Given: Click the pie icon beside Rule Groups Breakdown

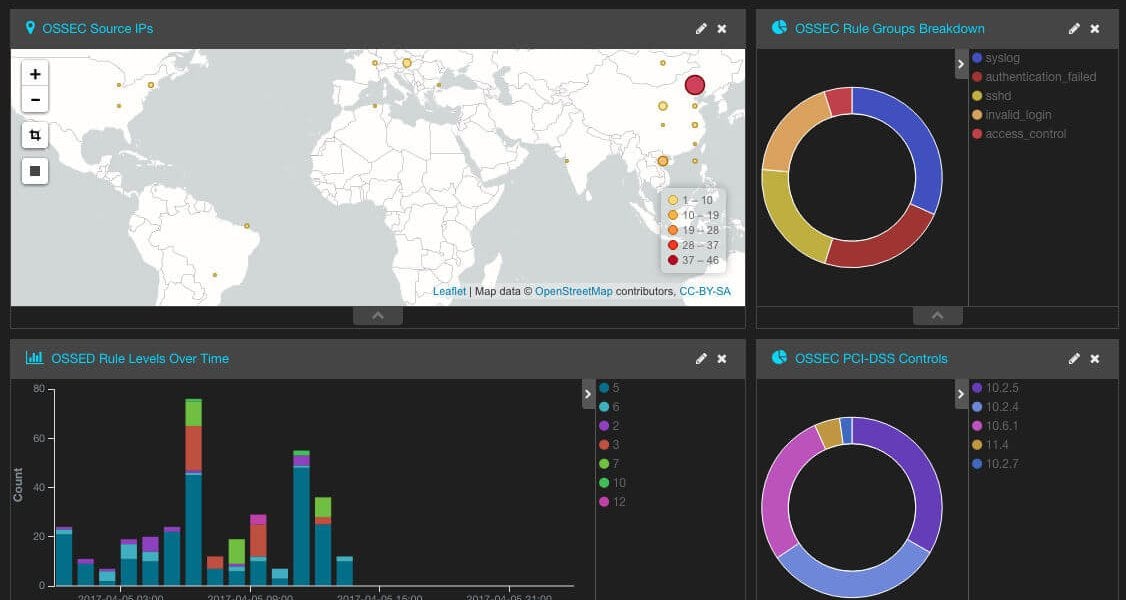Looking at the screenshot, I should click(779, 27).
